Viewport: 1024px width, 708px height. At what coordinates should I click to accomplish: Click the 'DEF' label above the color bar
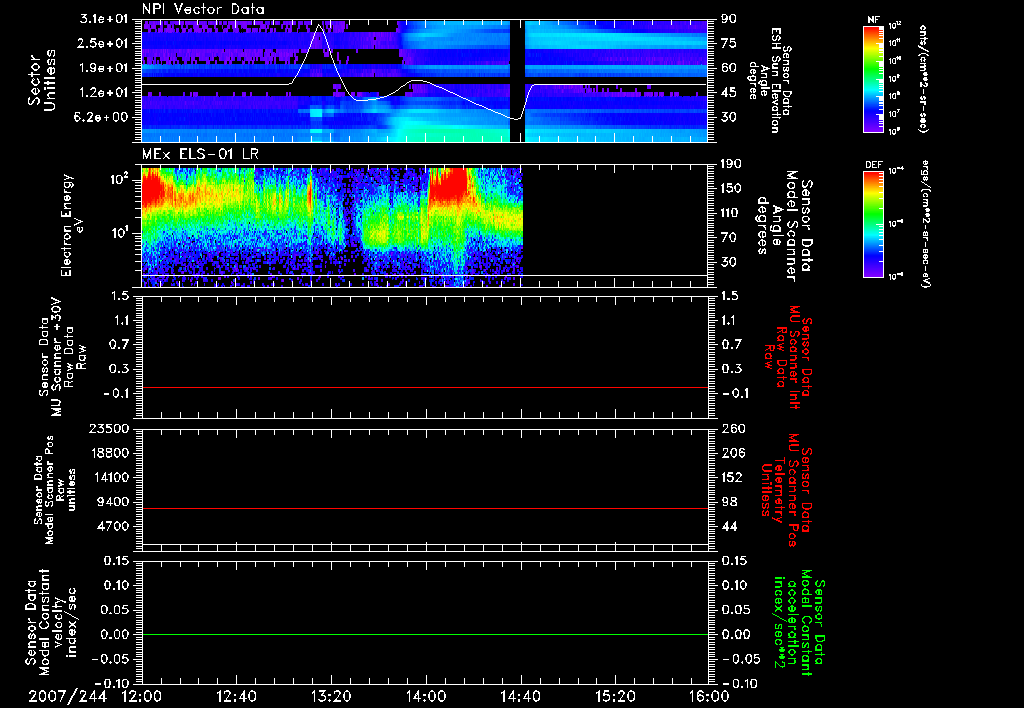(x=873, y=165)
